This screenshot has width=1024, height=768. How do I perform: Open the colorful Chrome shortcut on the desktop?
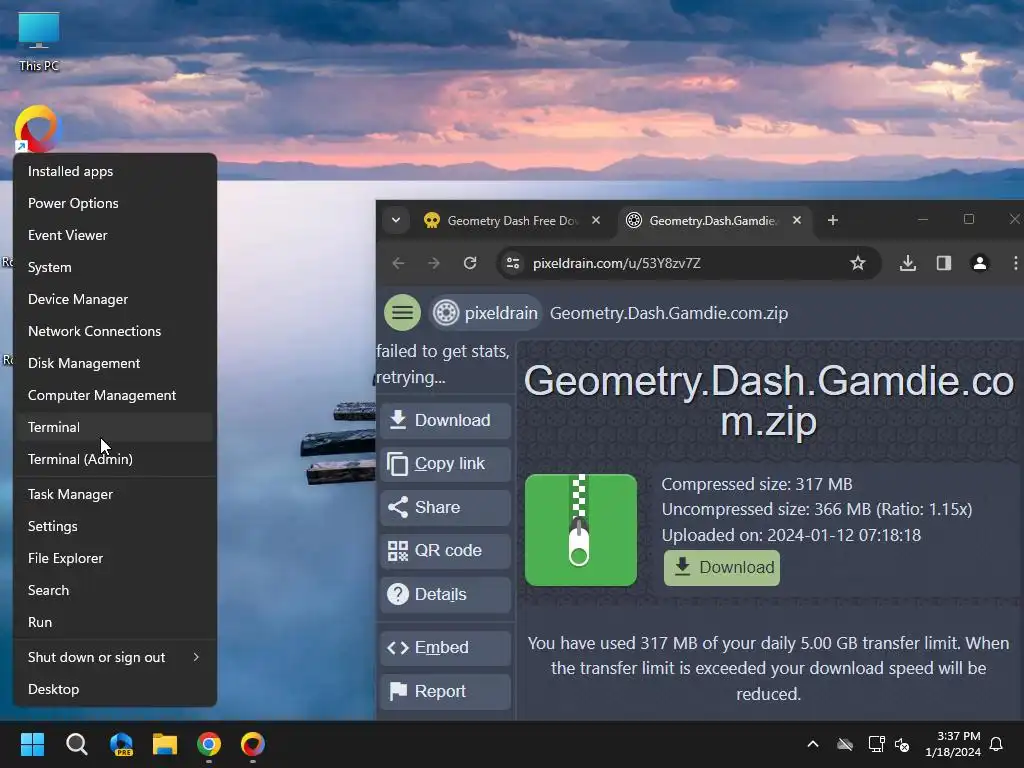pyautogui.click(x=37, y=129)
